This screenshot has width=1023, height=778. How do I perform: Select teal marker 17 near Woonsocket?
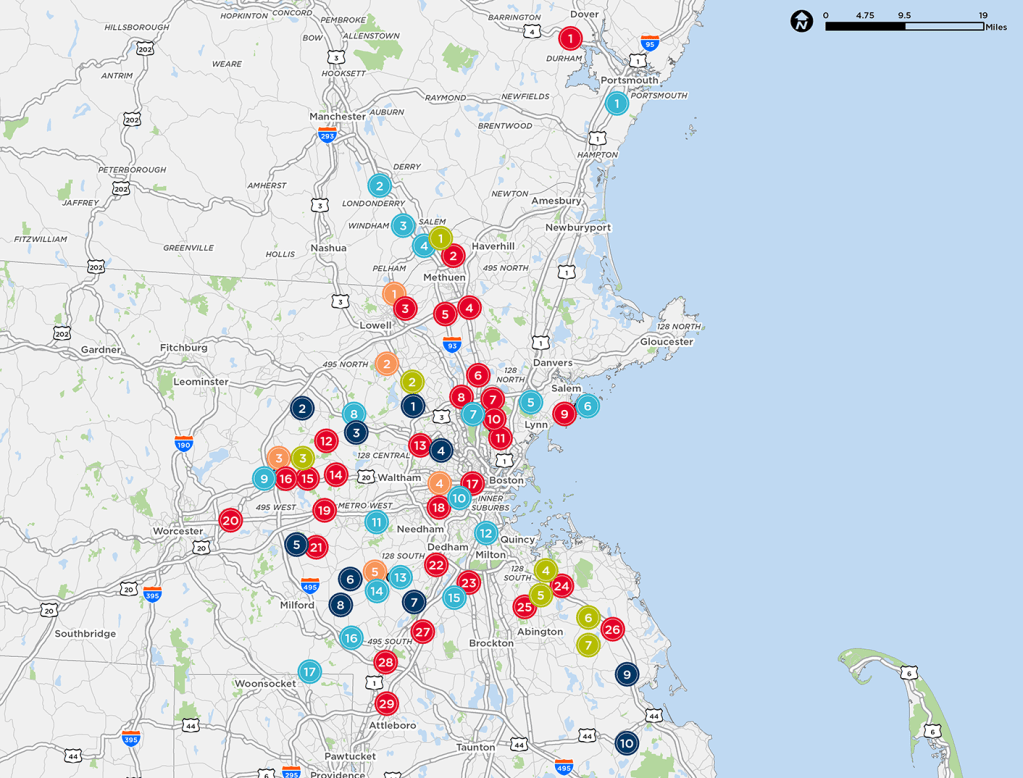pyautogui.click(x=309, y=672)
